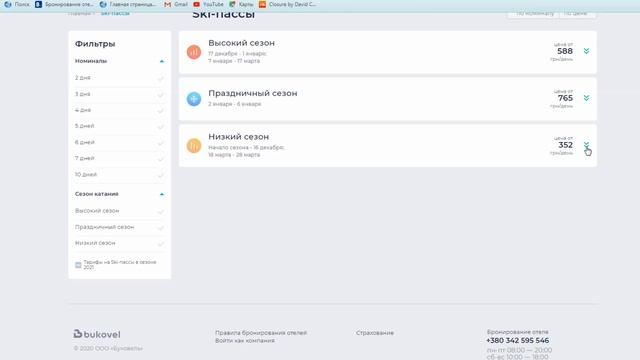Click the Высокий сезон title
This screenshot has height=360, width=640.
(241, 43)
